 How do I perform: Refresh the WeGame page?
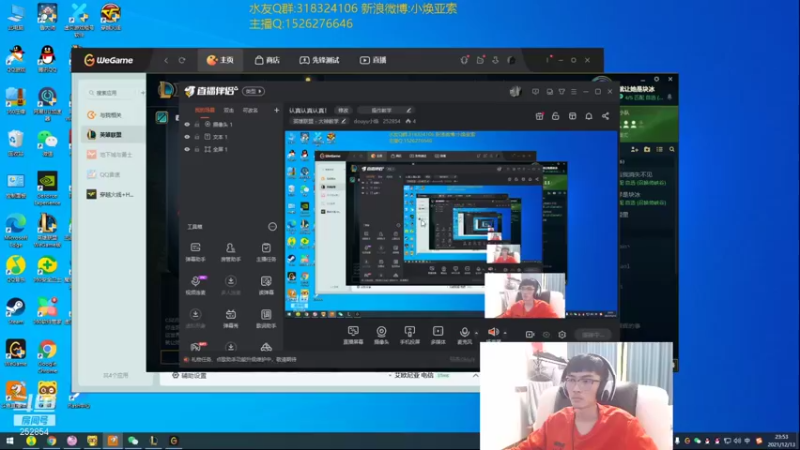182,60
